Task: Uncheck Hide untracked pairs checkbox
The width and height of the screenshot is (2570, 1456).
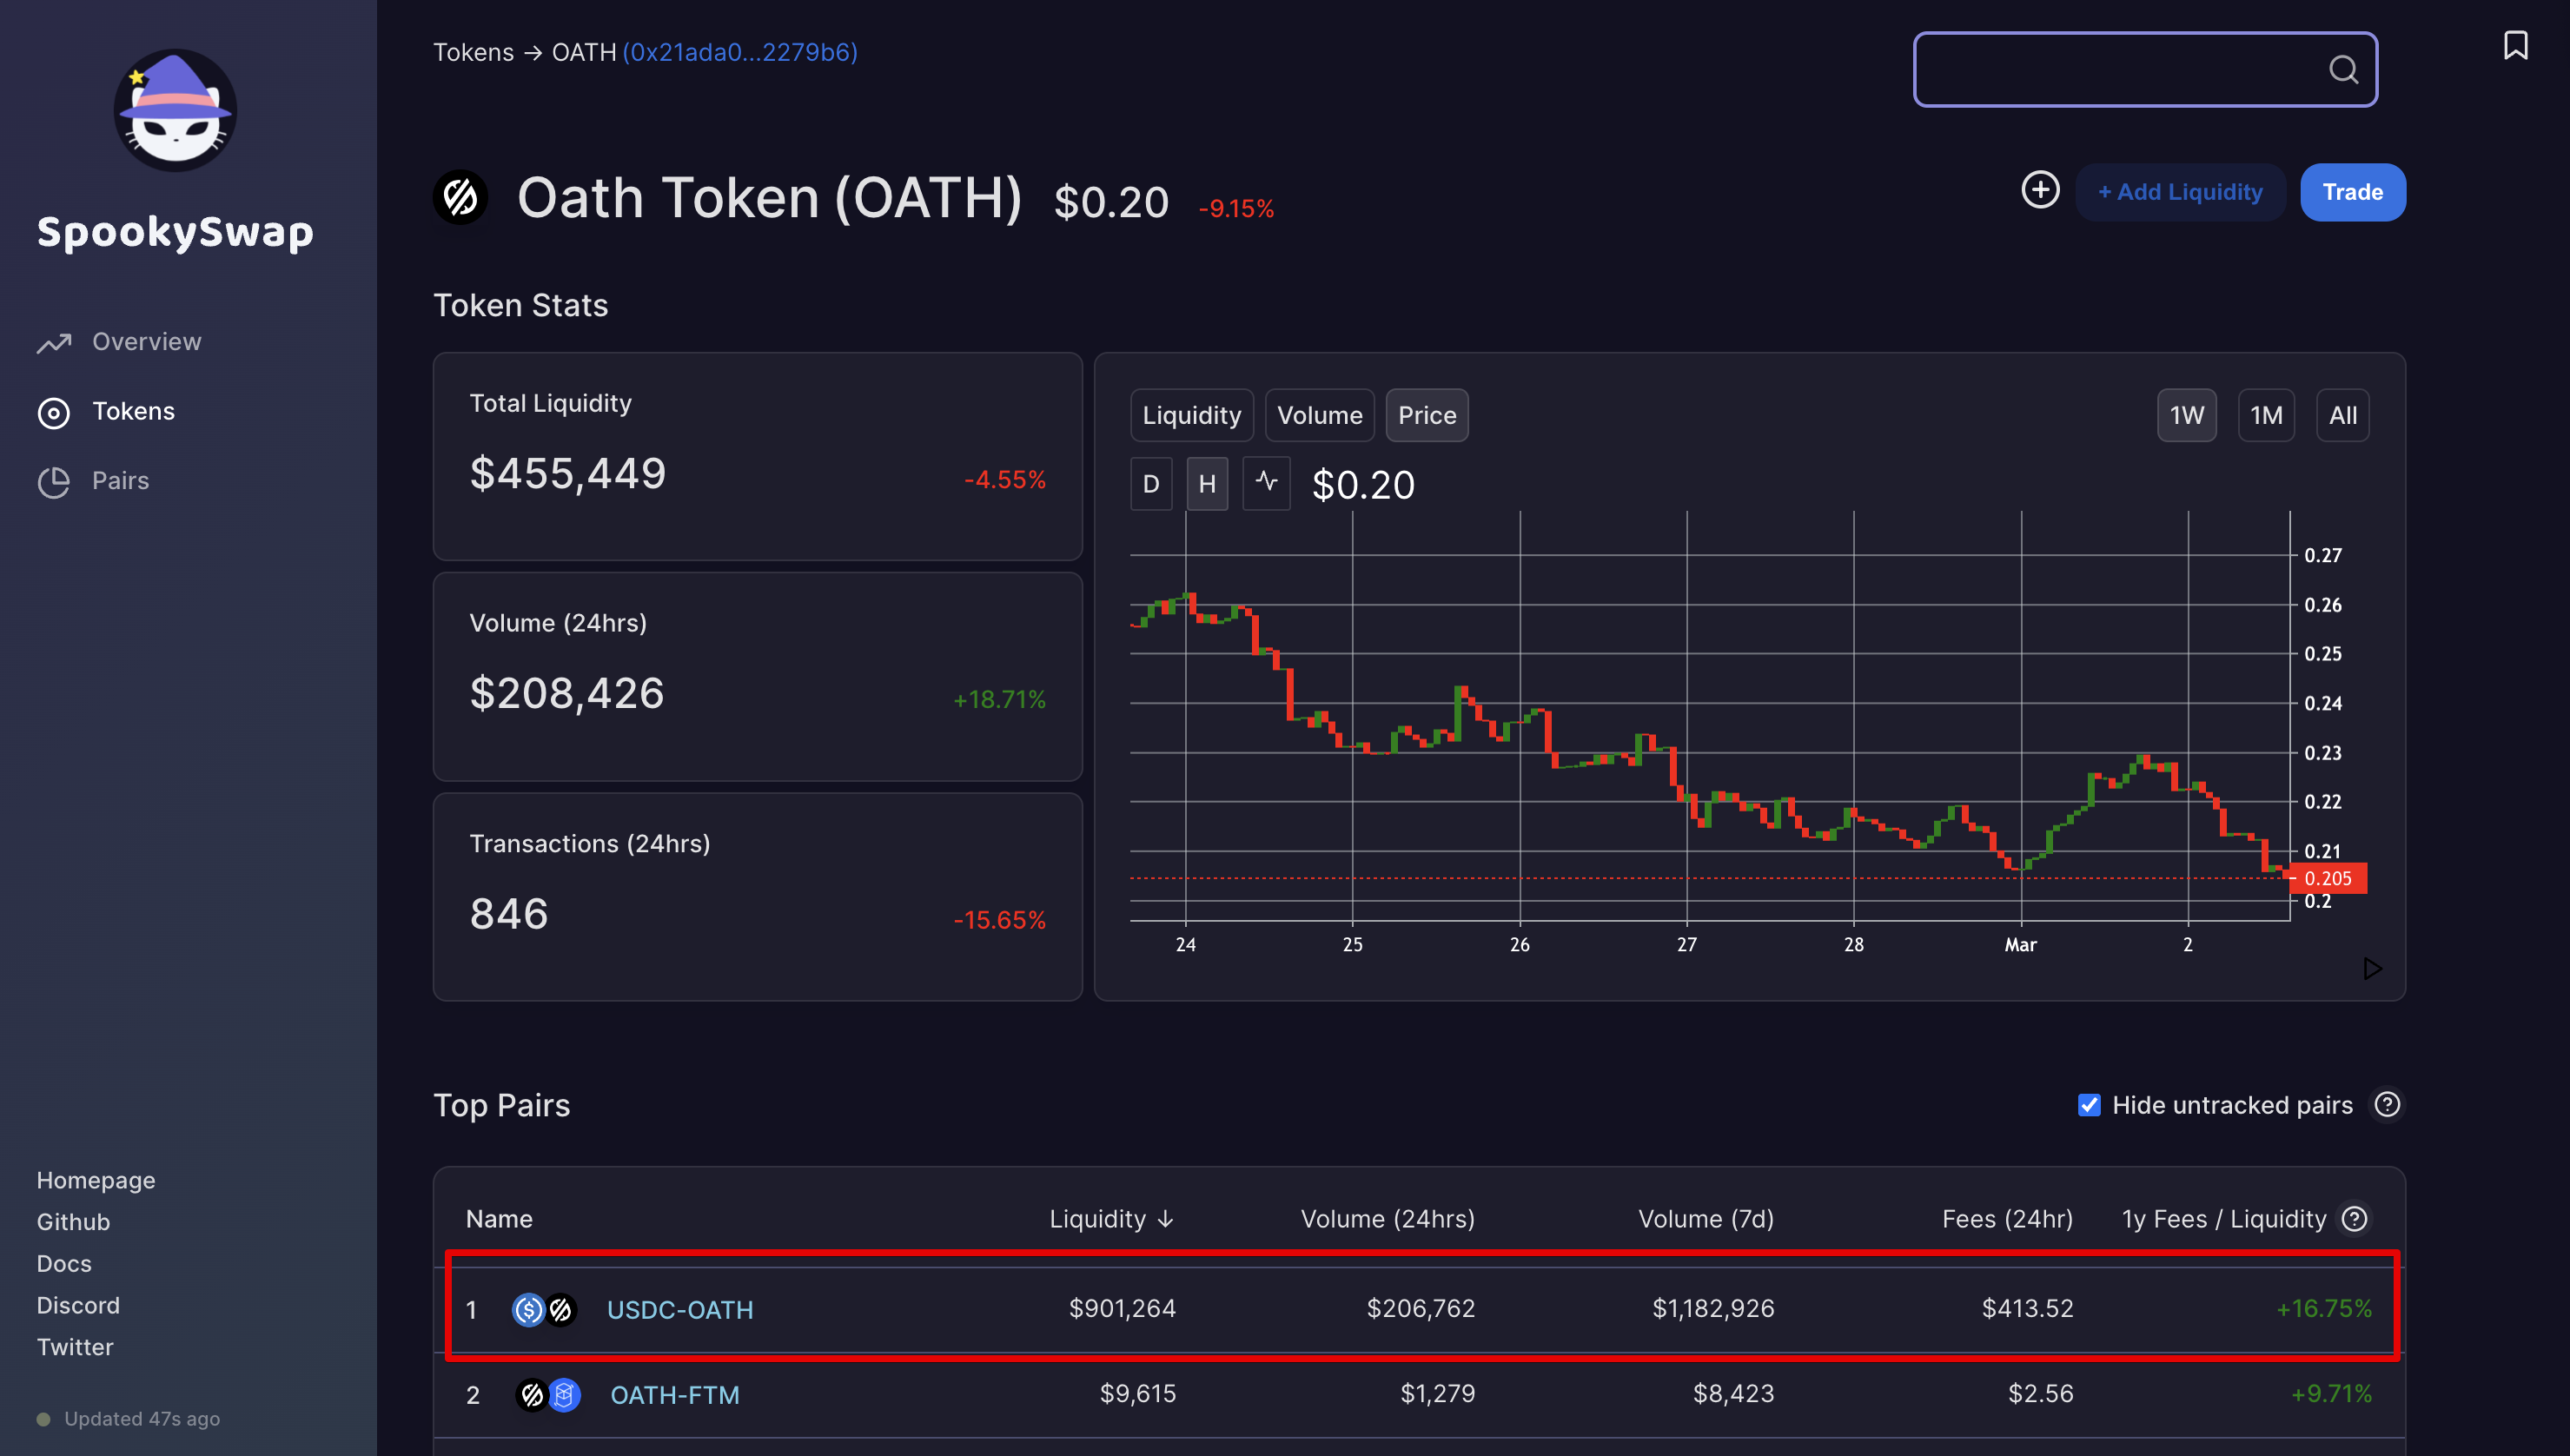Action: click(x=2089, y=1104)
